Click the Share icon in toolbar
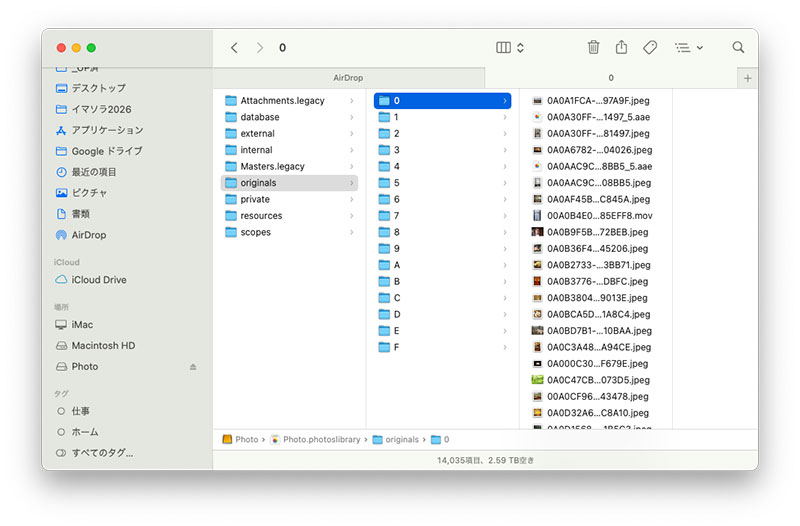 (x=621, y=47)
